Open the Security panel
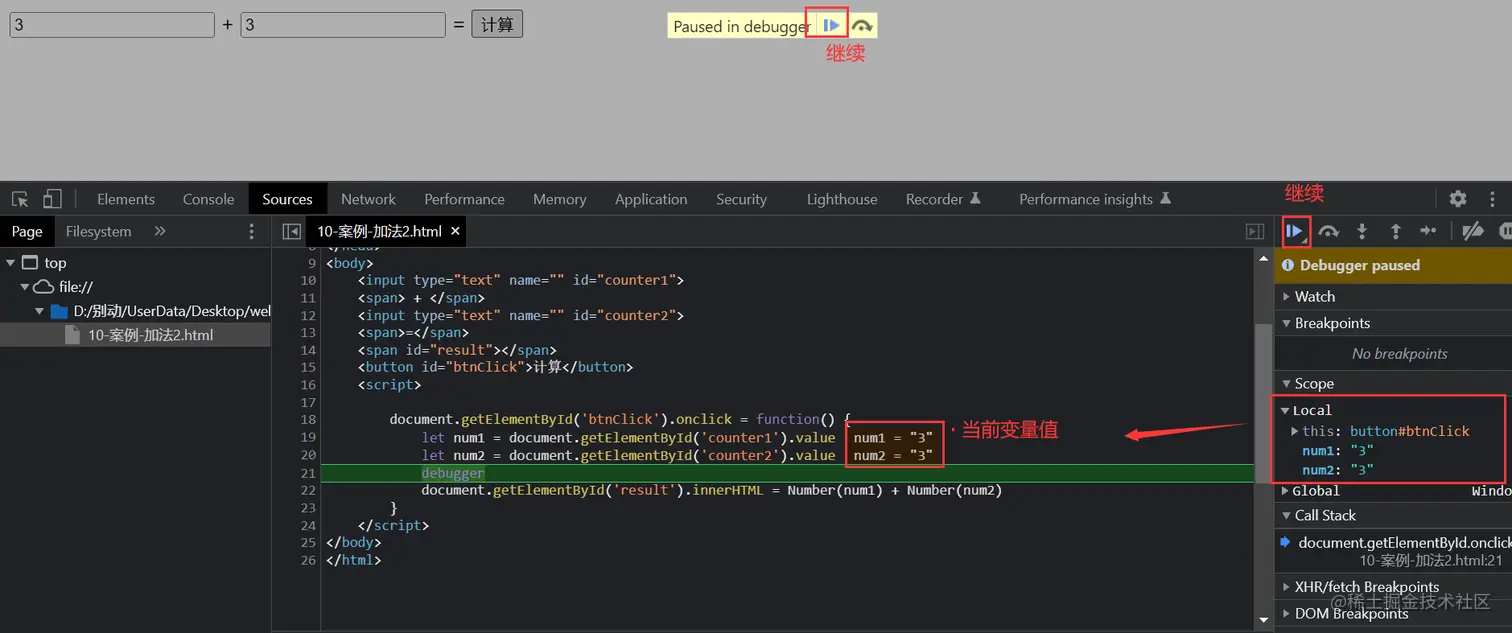 (x=741, y=199)
